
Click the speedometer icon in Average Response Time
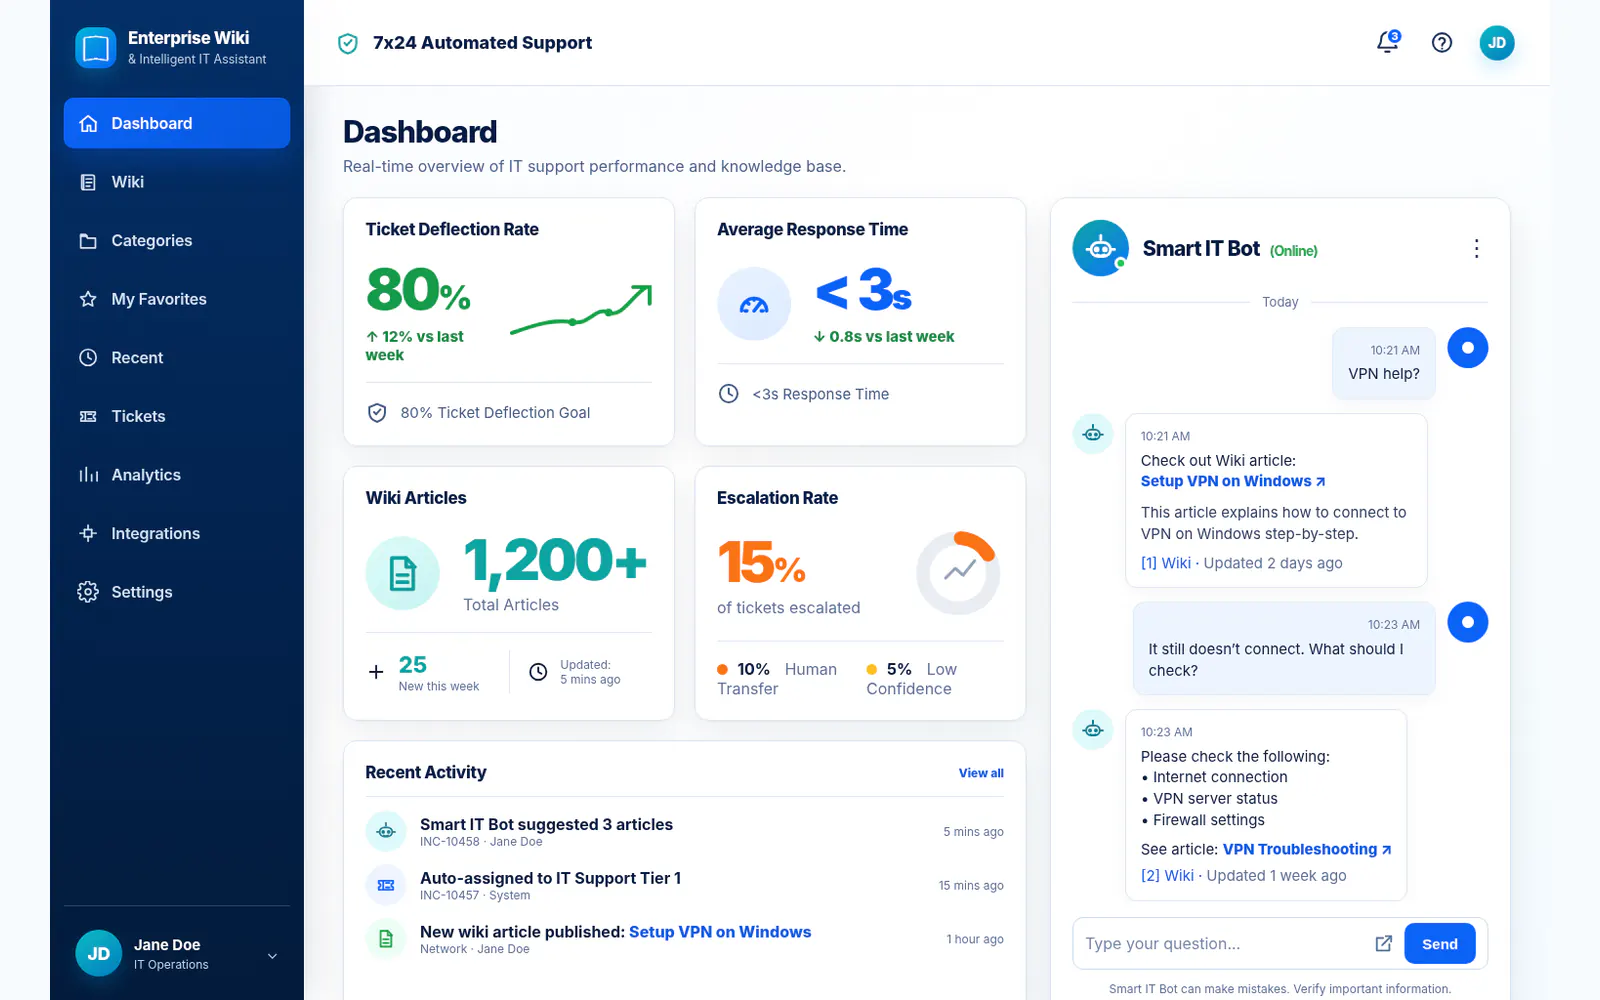point(754,304)
